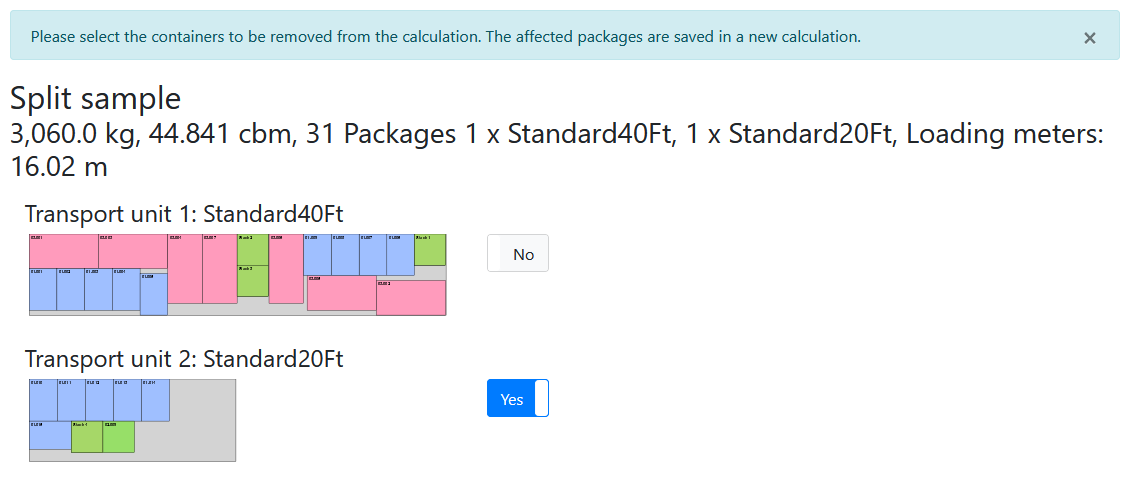Dismiss the info alert with the X
The height and width of the screenshot is (479, 1143).
point(1089,38)
